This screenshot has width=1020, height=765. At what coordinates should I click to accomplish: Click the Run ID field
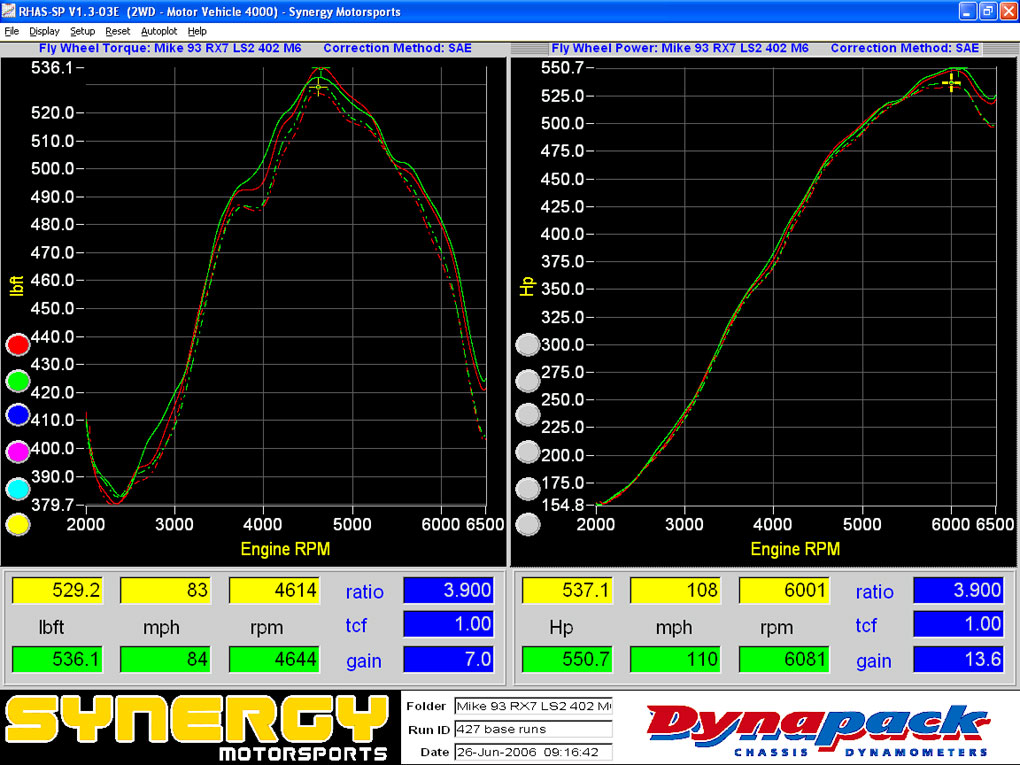click(x=533, y=729)
